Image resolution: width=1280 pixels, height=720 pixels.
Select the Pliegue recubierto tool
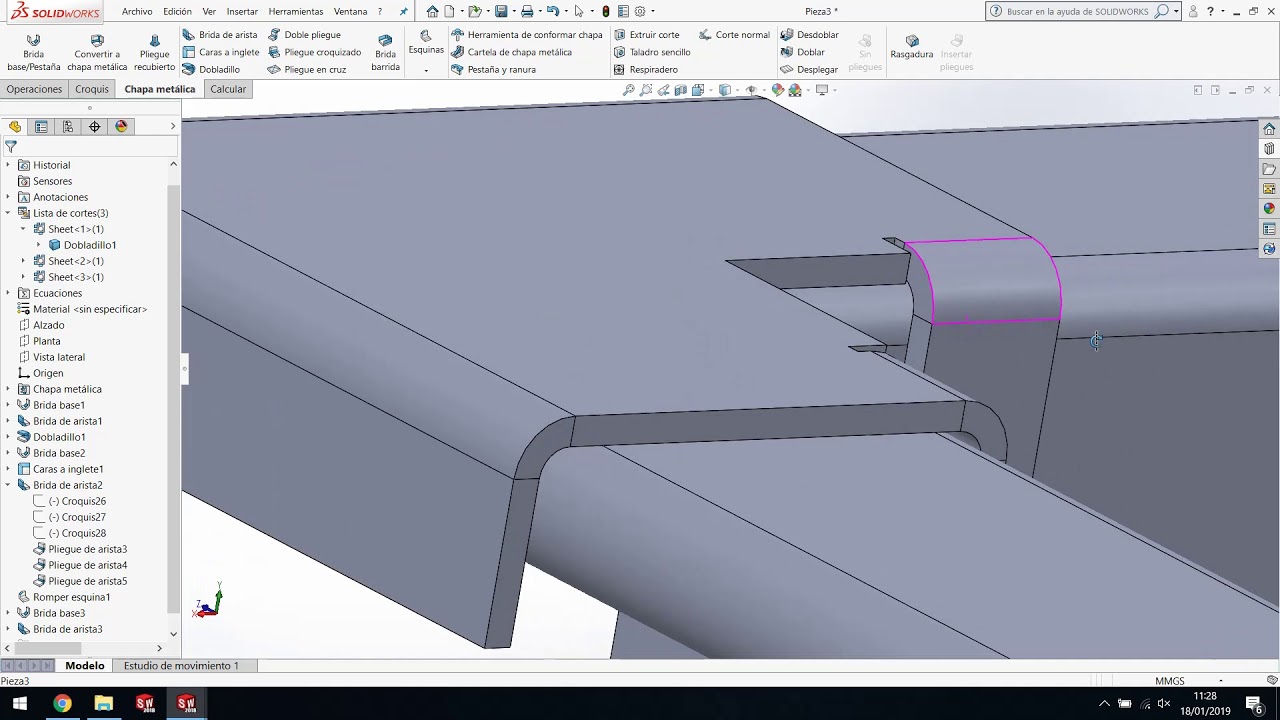pyautogui.click(x=154, y=52)
